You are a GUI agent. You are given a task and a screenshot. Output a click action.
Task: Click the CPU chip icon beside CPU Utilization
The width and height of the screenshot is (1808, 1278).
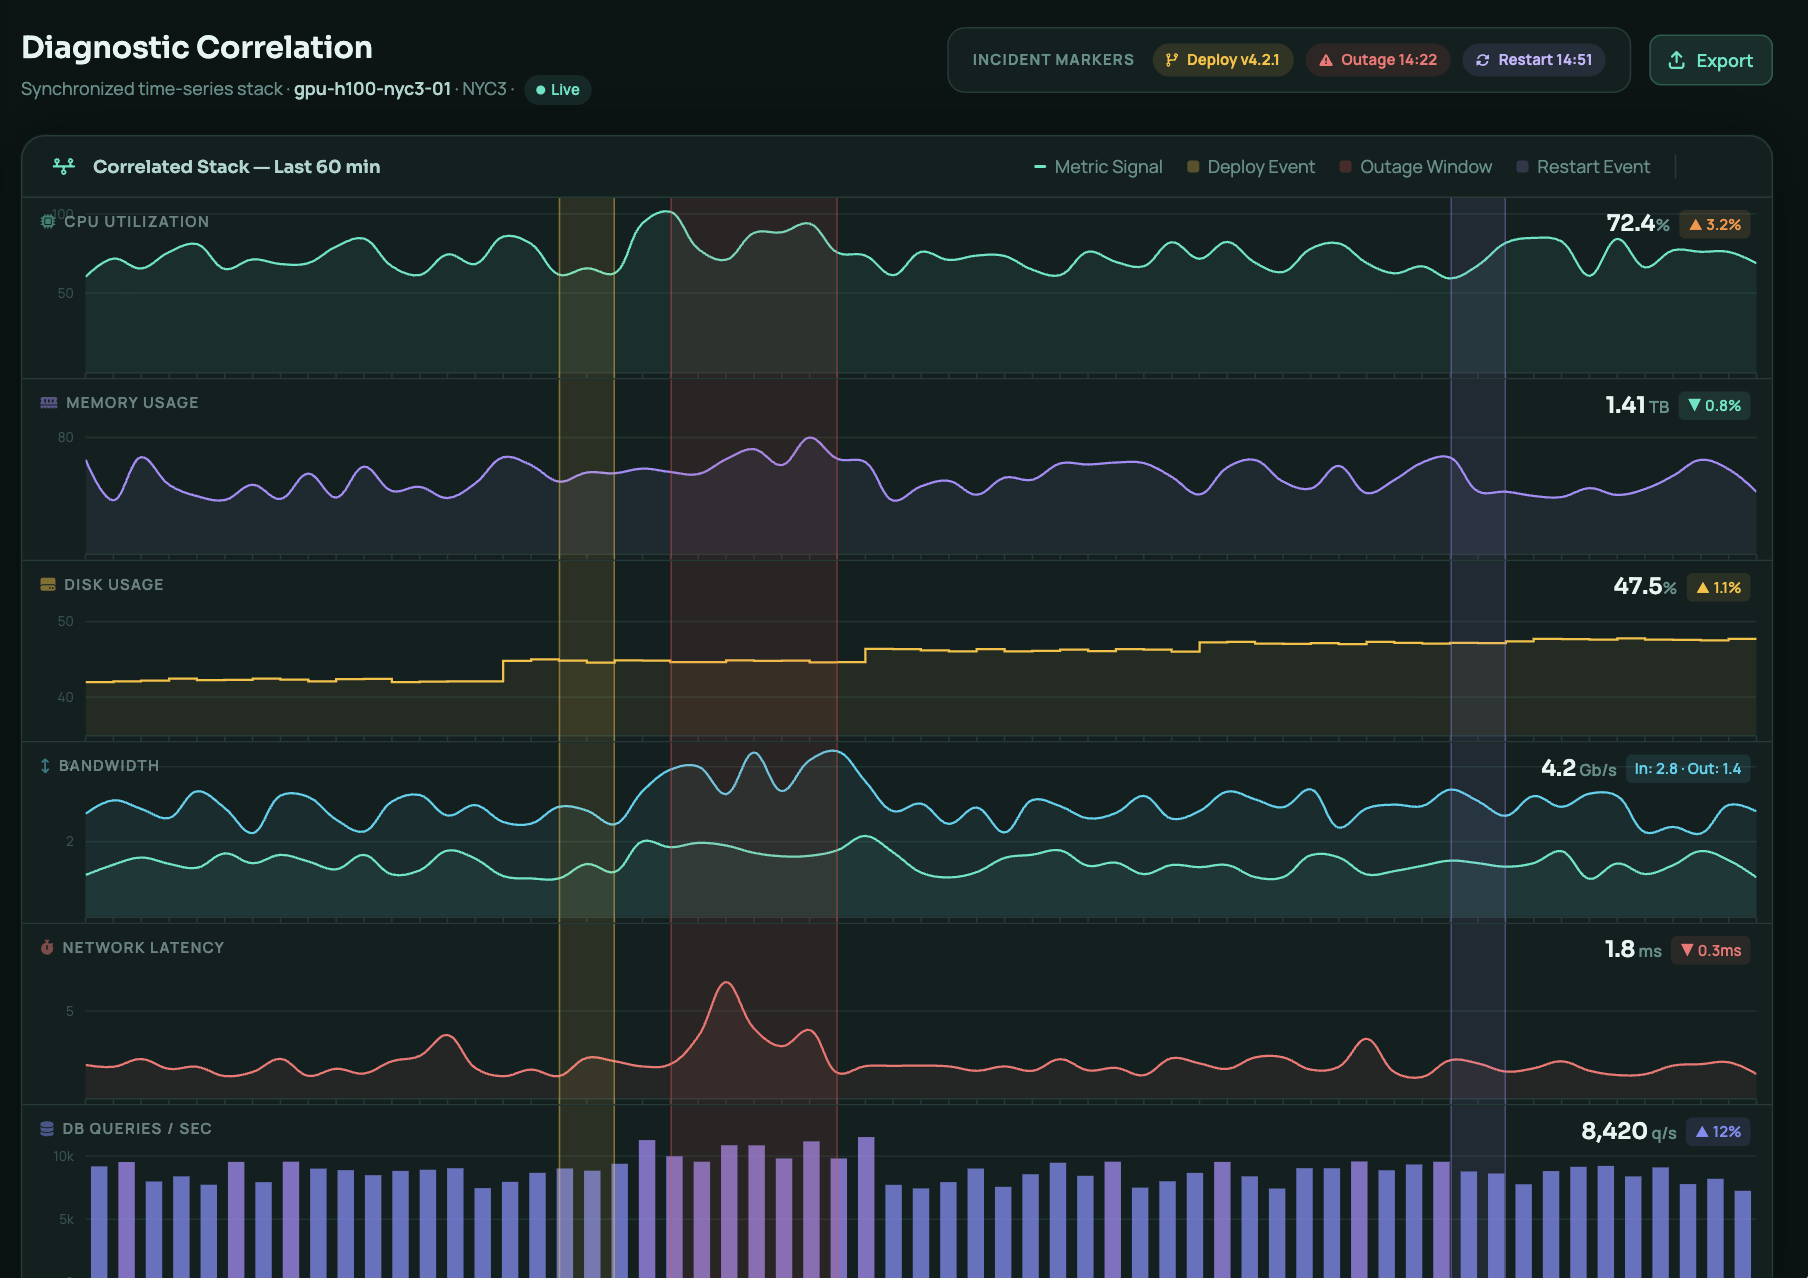click(47, 221)
